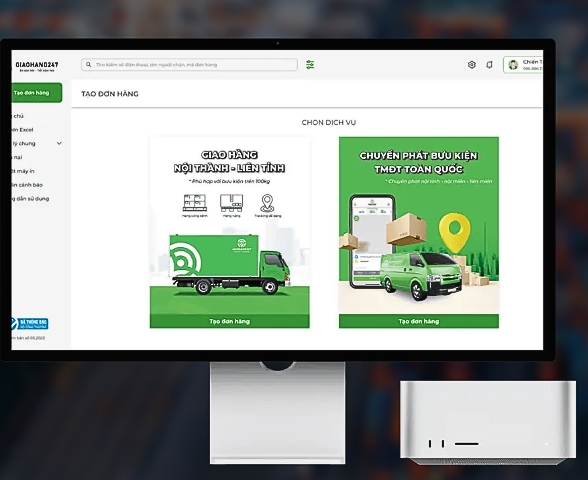This screenshot has height=480, width=588.
Task: Click Tạo đơn hàng under Giao hàng nội thành
Action: (230, 321)
